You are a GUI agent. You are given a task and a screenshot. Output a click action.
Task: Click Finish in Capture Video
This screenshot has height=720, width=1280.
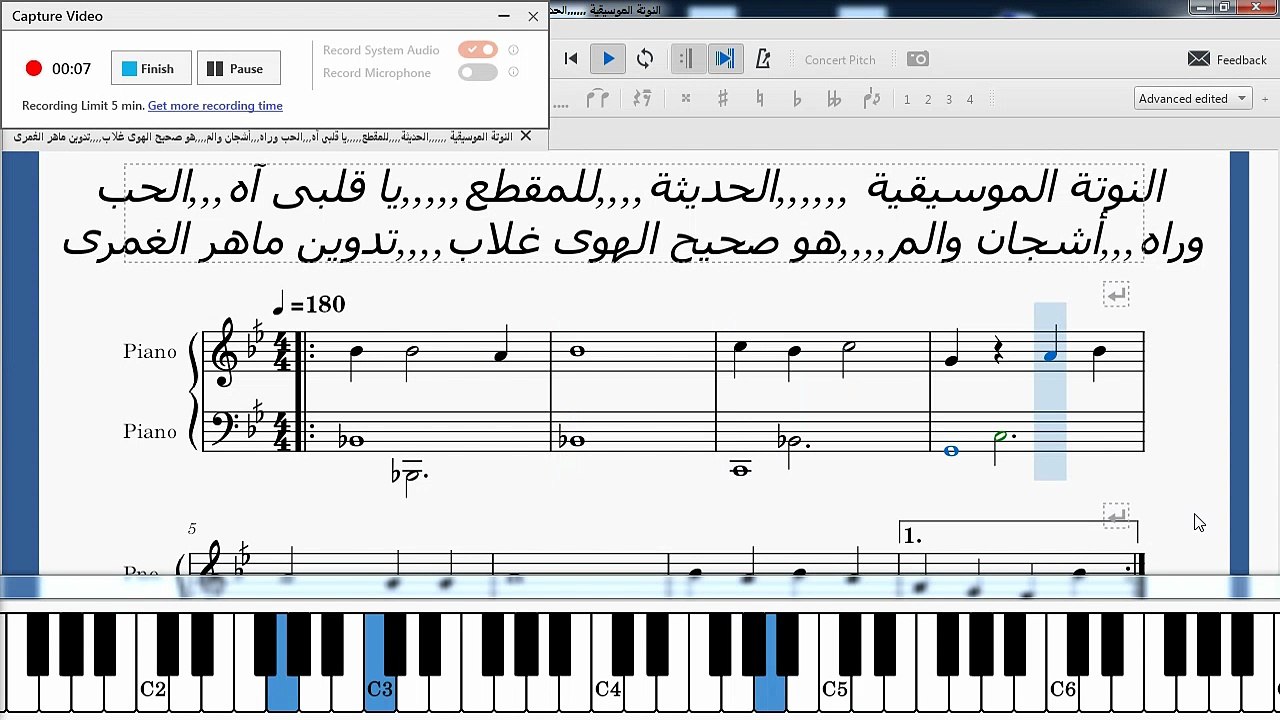[150, 68]
